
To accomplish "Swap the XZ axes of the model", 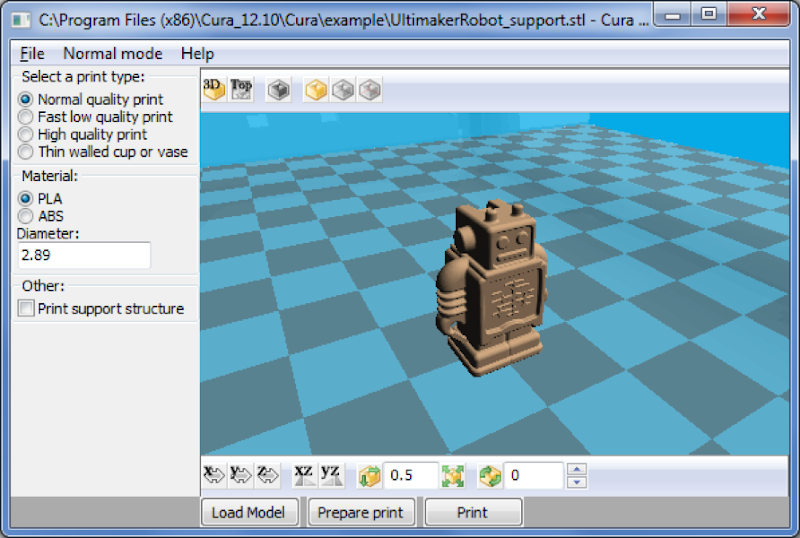I will coord(304,475).
